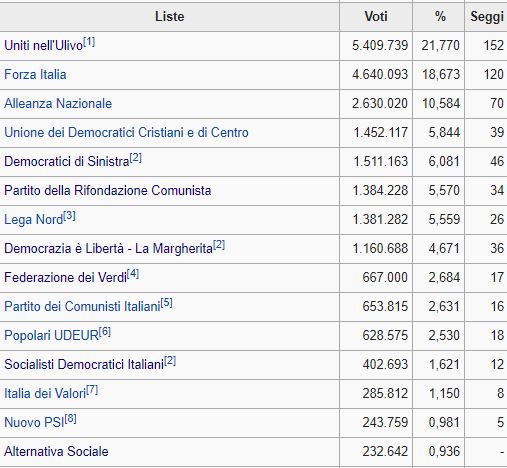Select seat count 46
This screenshot has height=468, width=507.
(x=497, y=162)
